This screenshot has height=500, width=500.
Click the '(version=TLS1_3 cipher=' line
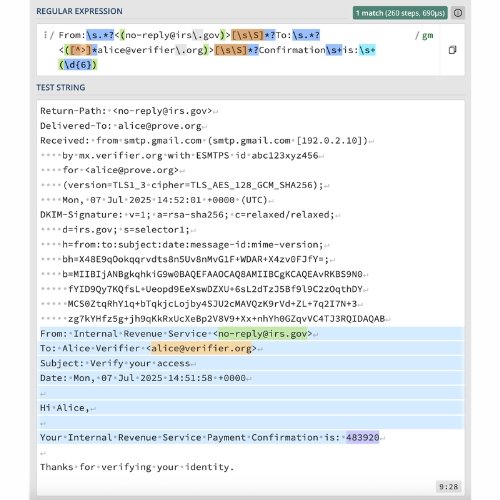[193, 185]
